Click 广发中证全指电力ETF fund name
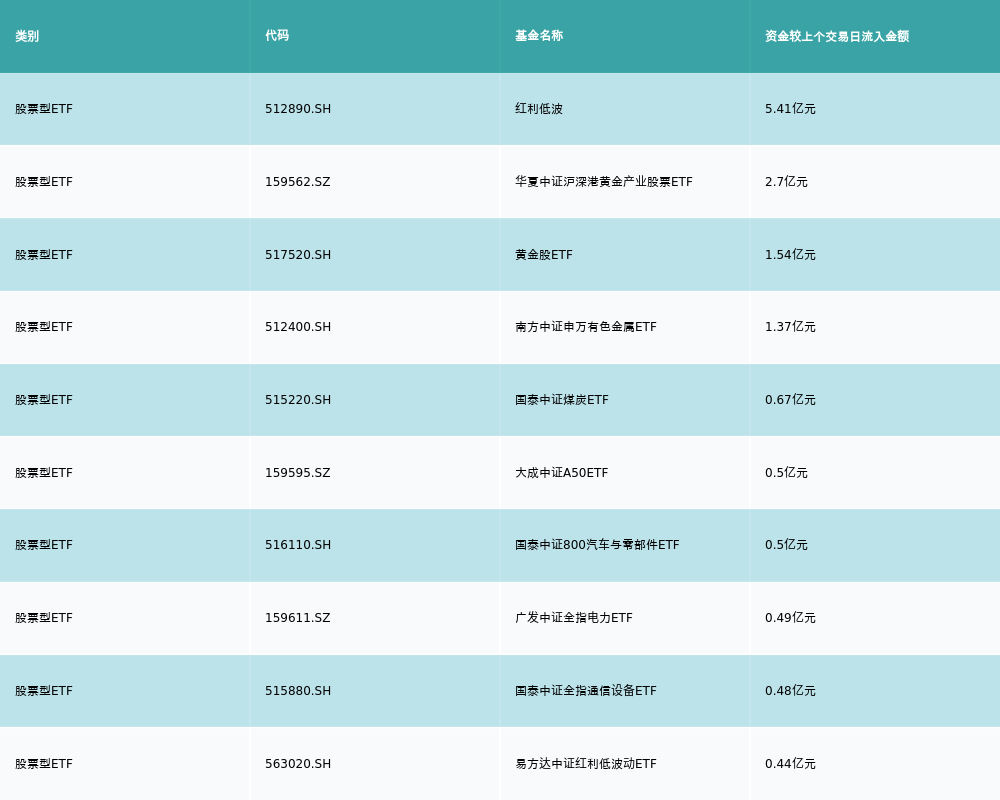Screen dimensions: 1000x800 click(573, 618)
